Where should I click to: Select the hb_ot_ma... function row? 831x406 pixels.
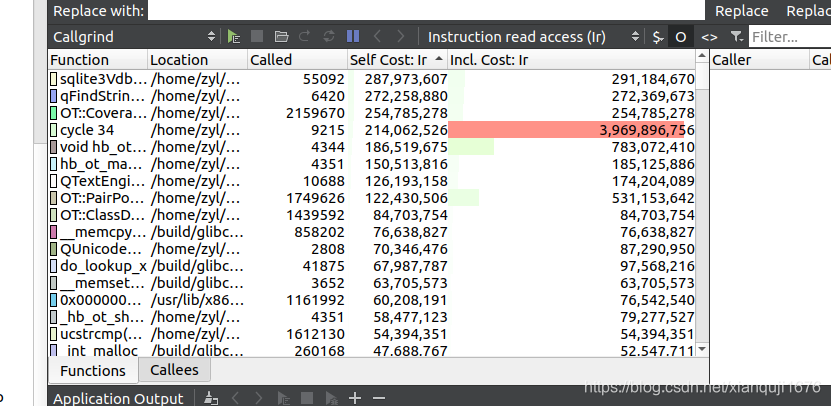coord(372,164)
